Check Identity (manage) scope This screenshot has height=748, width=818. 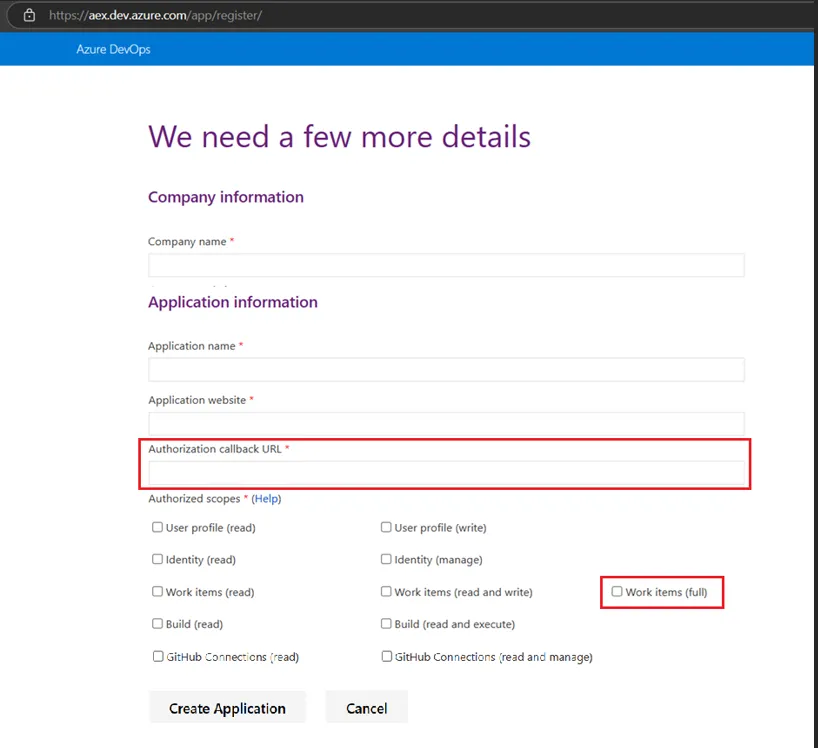point(385,559)
